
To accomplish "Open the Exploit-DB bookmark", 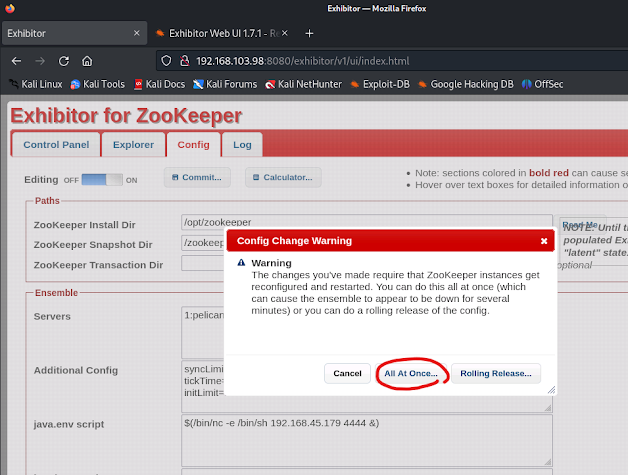I will click(x=380, y=84).
